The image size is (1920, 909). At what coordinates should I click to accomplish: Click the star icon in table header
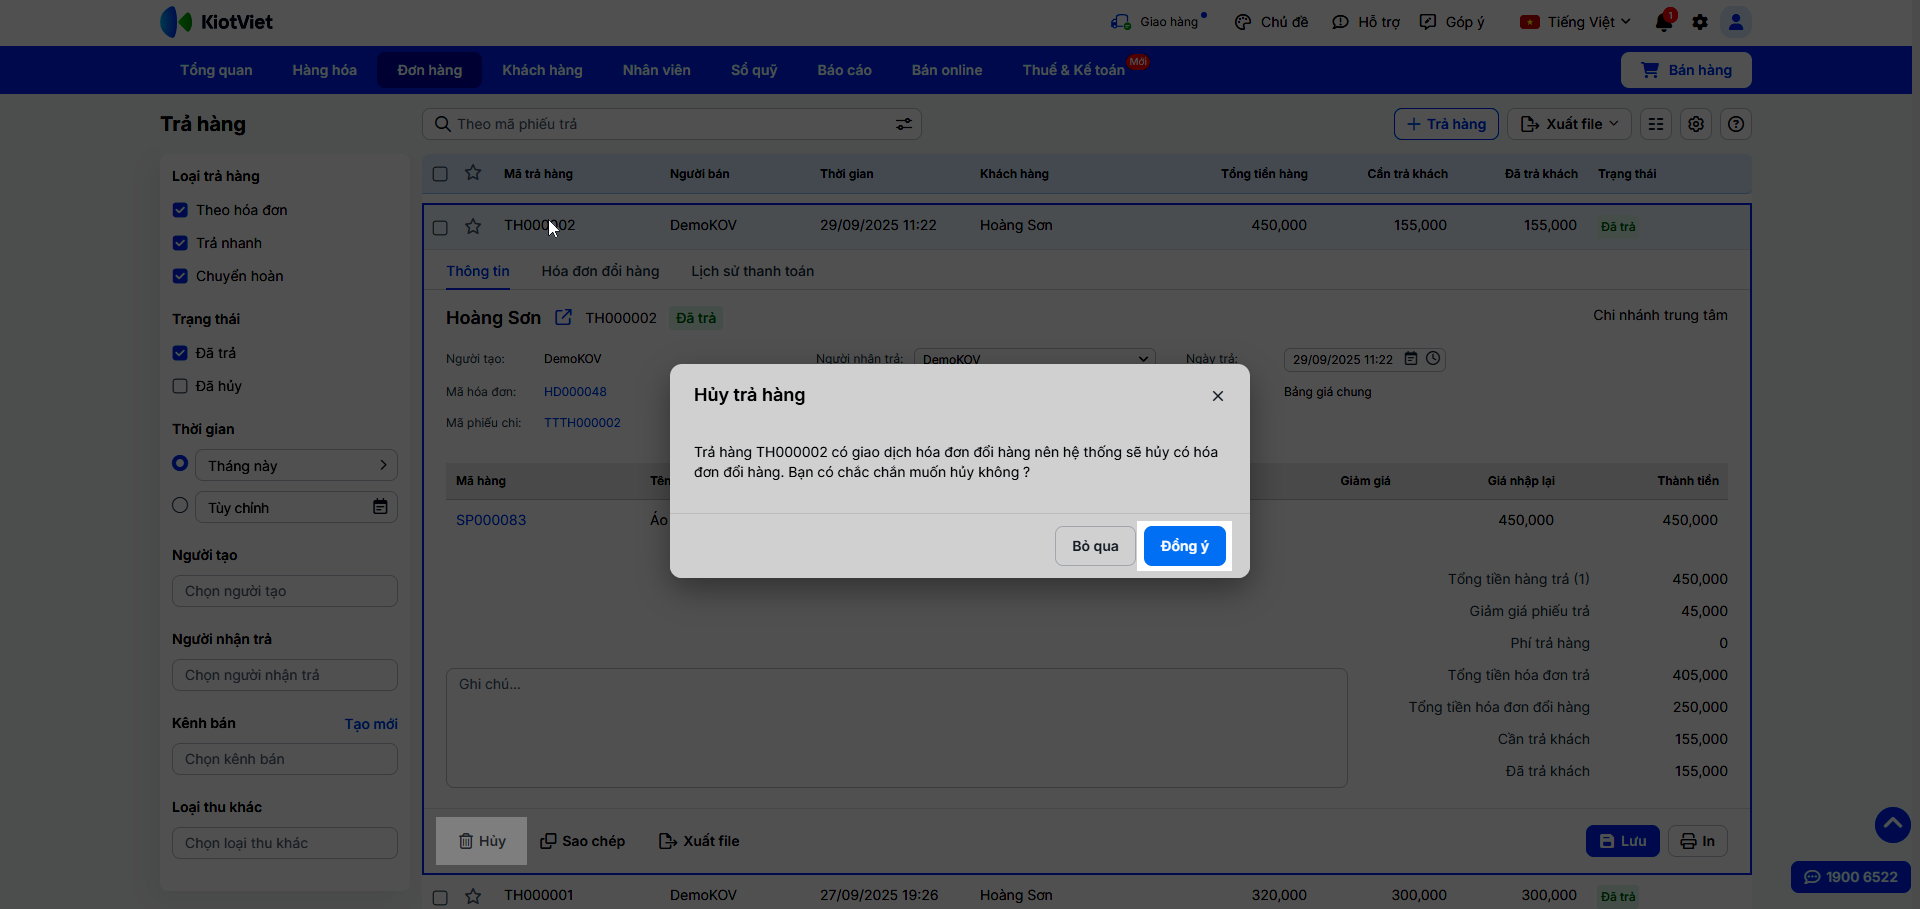coord(473,173)
